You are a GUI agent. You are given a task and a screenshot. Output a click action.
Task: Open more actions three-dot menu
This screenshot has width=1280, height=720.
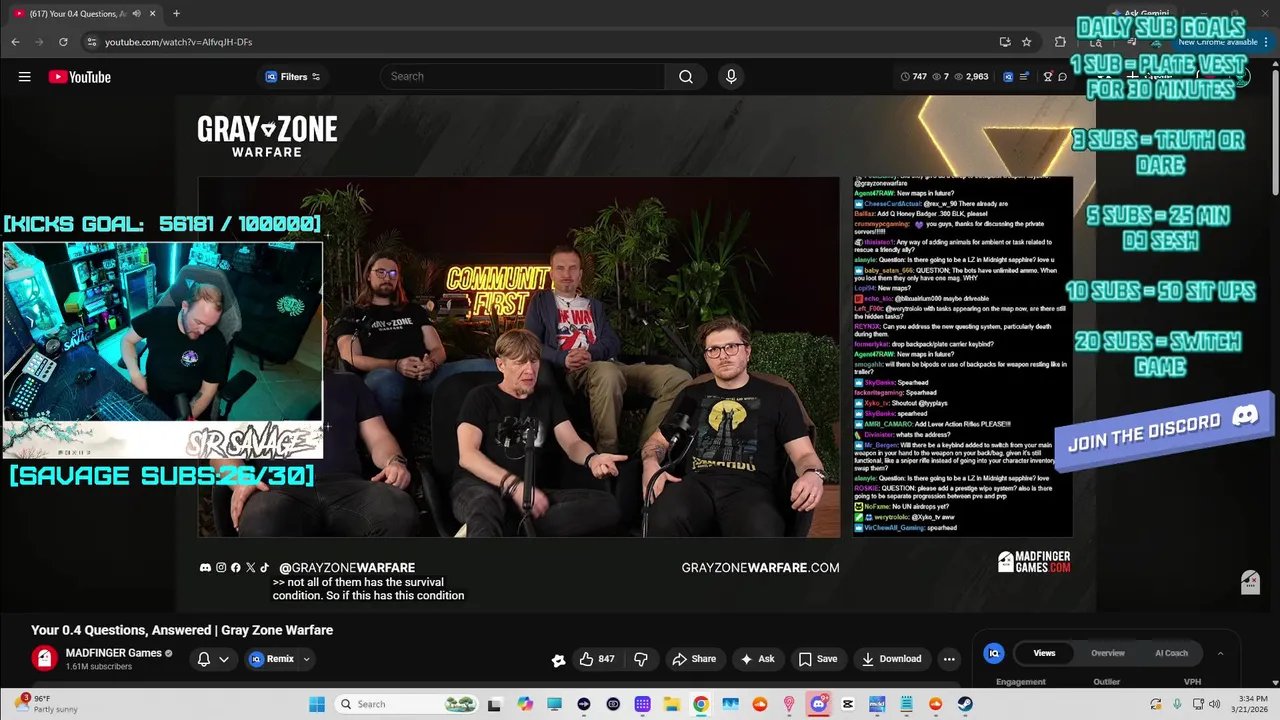[949, 659]
